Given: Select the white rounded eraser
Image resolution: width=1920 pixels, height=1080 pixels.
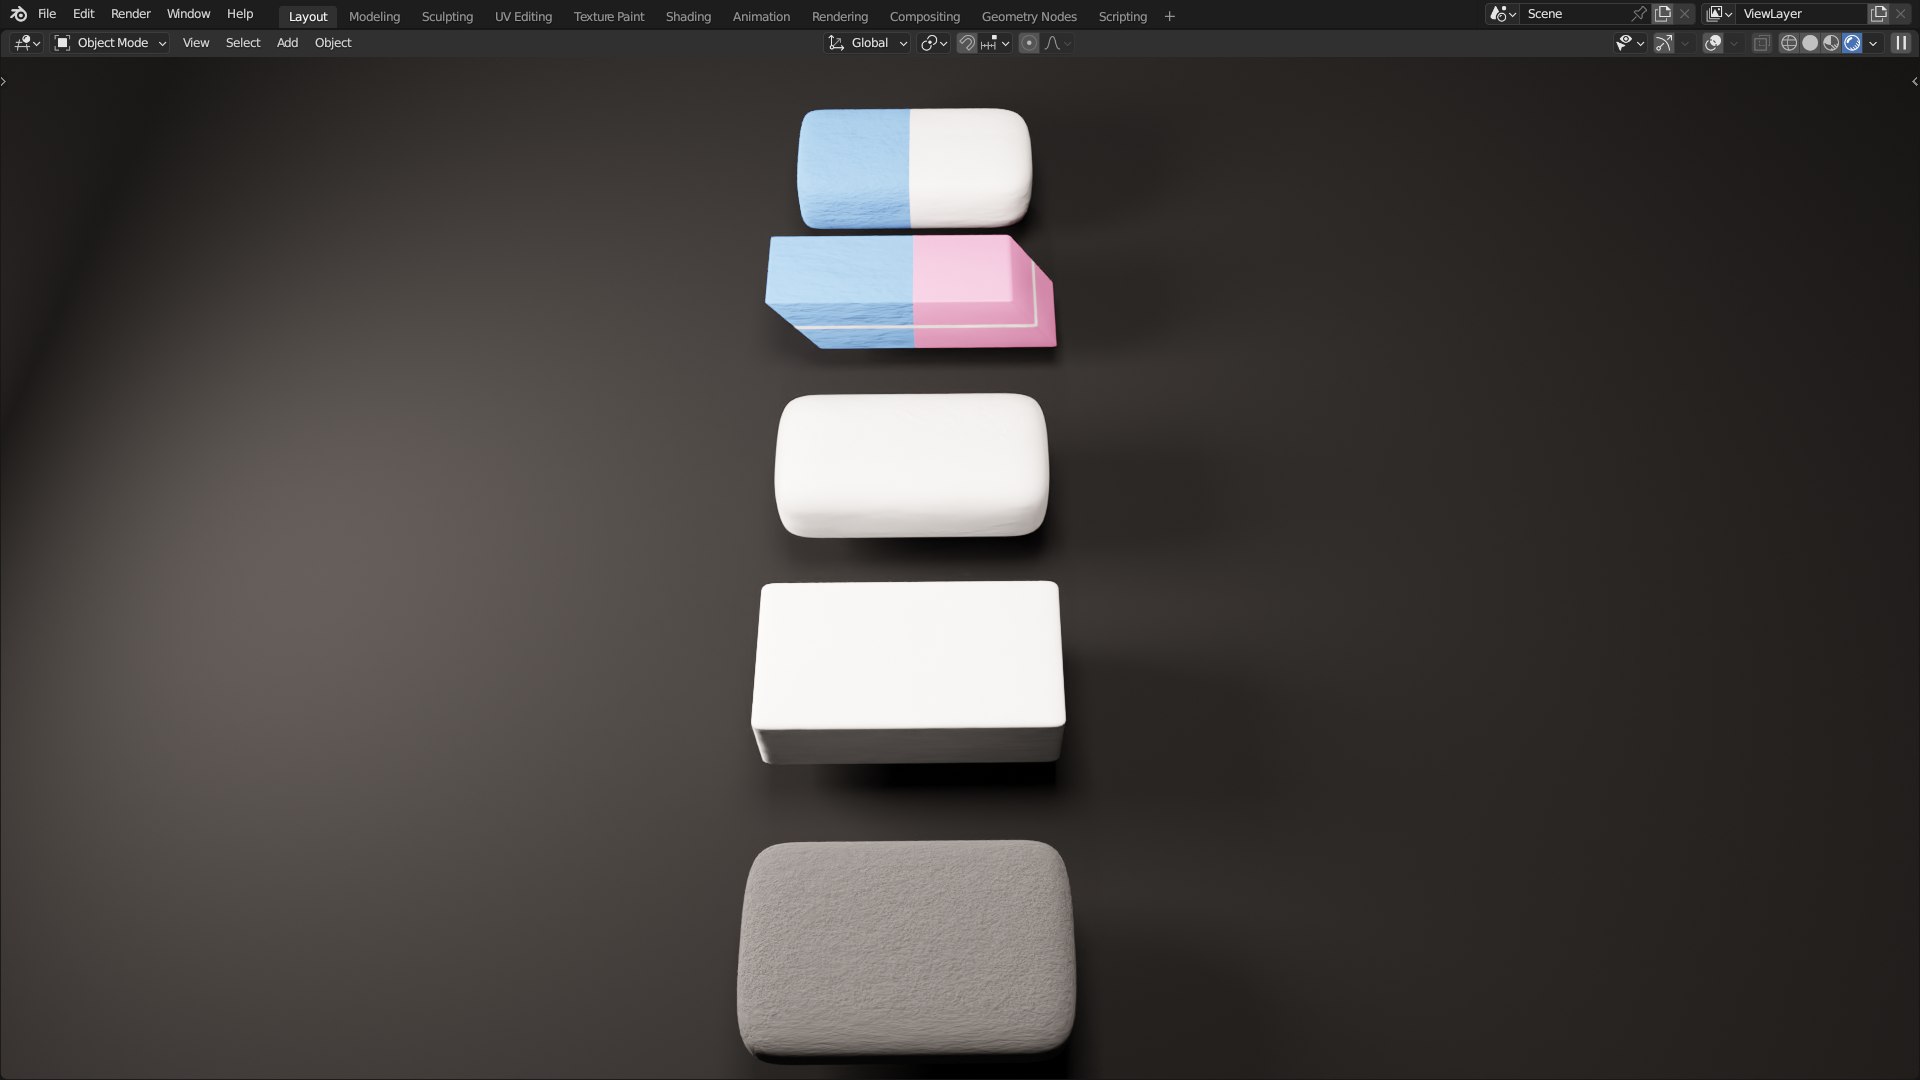Looking at the screenshot, I should point(911,465).
